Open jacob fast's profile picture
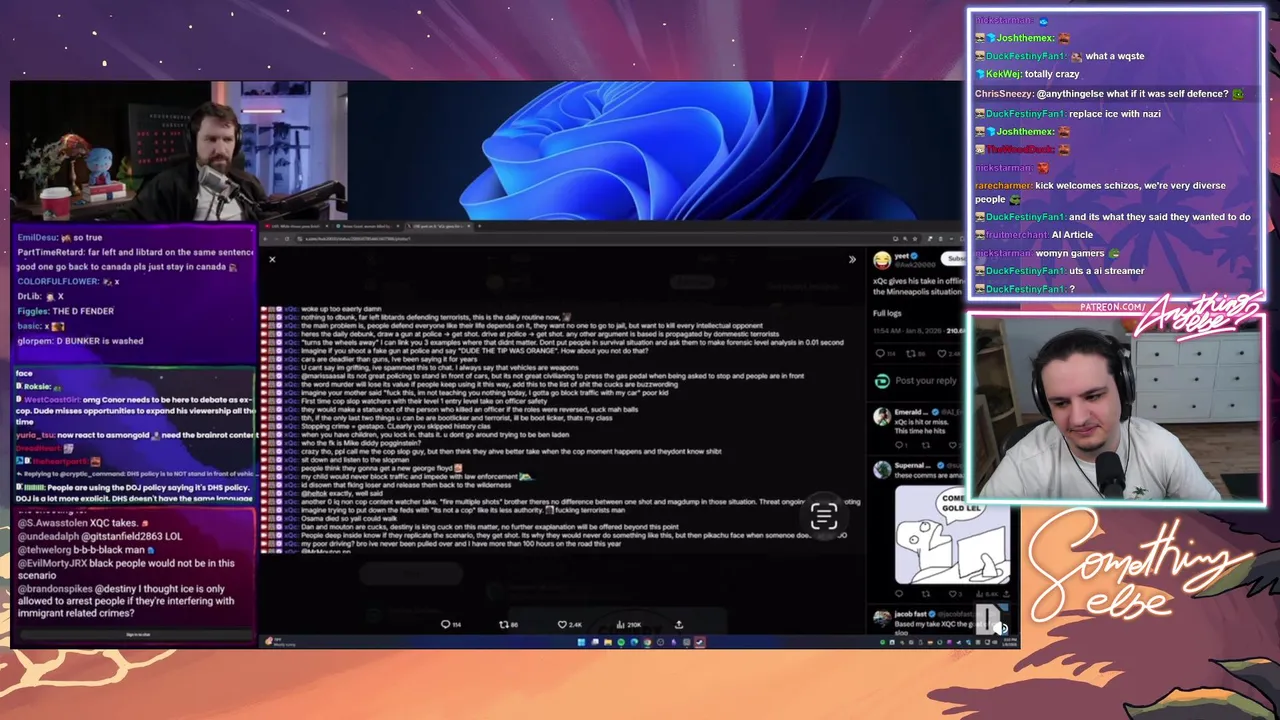The height and width of the screenshot is (720, 1280). [881, 618]
